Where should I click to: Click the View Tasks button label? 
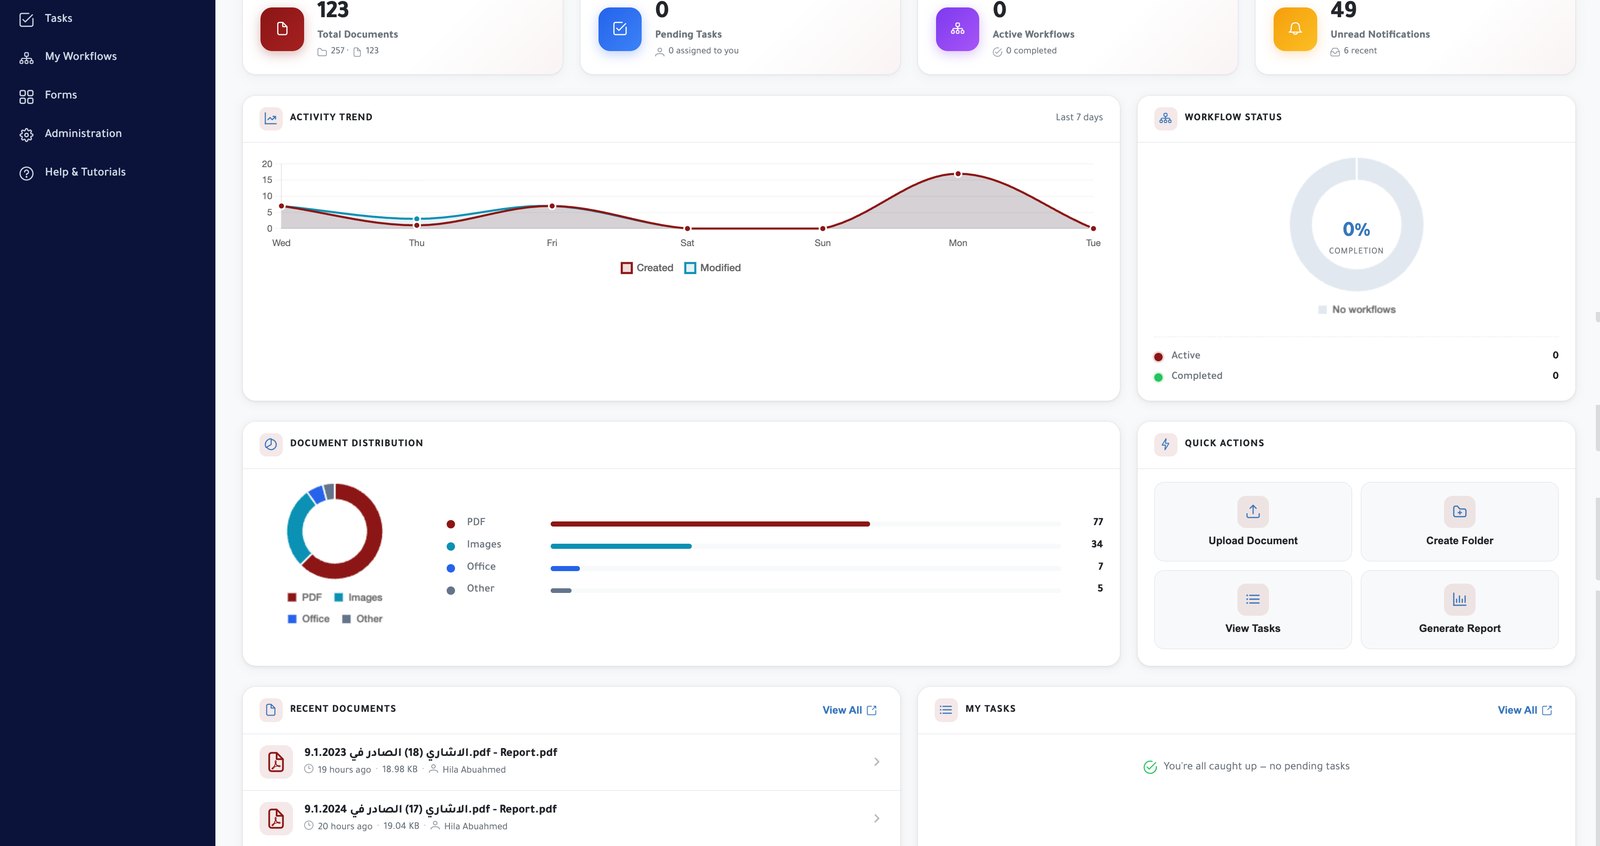click(1253, 629)
